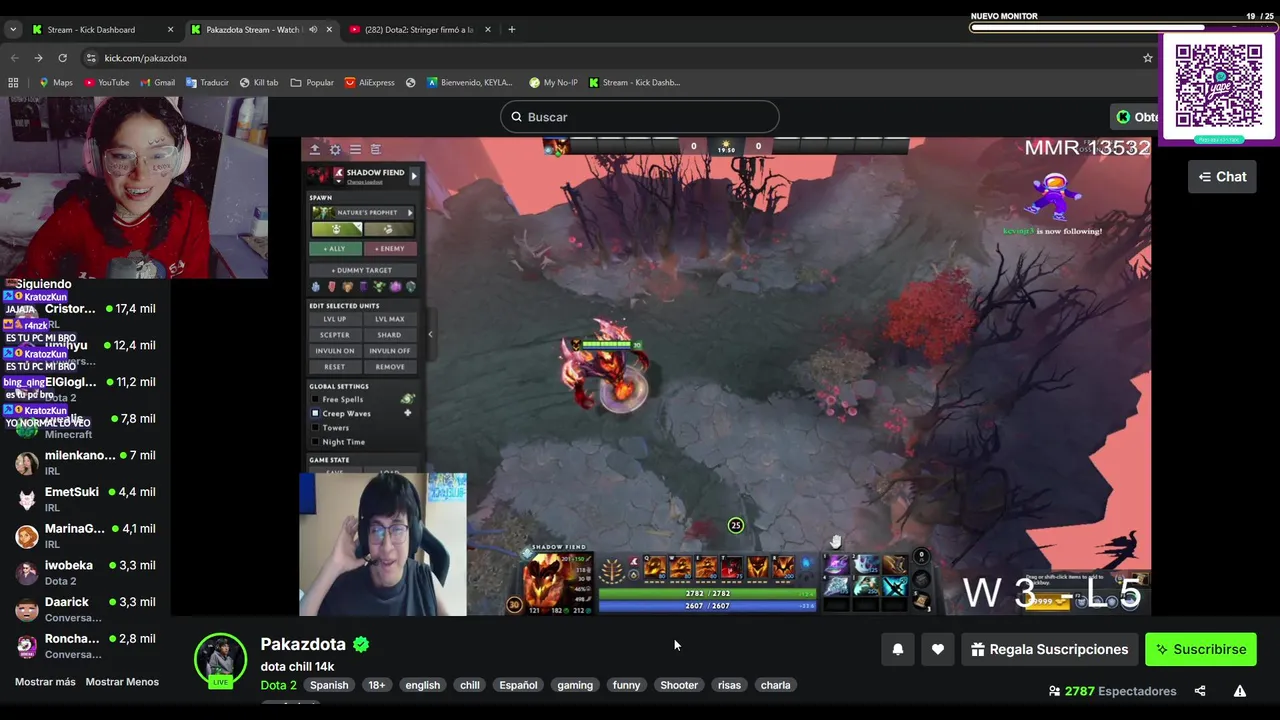Click the + DUMMY TARGET button

pos(362,270)
